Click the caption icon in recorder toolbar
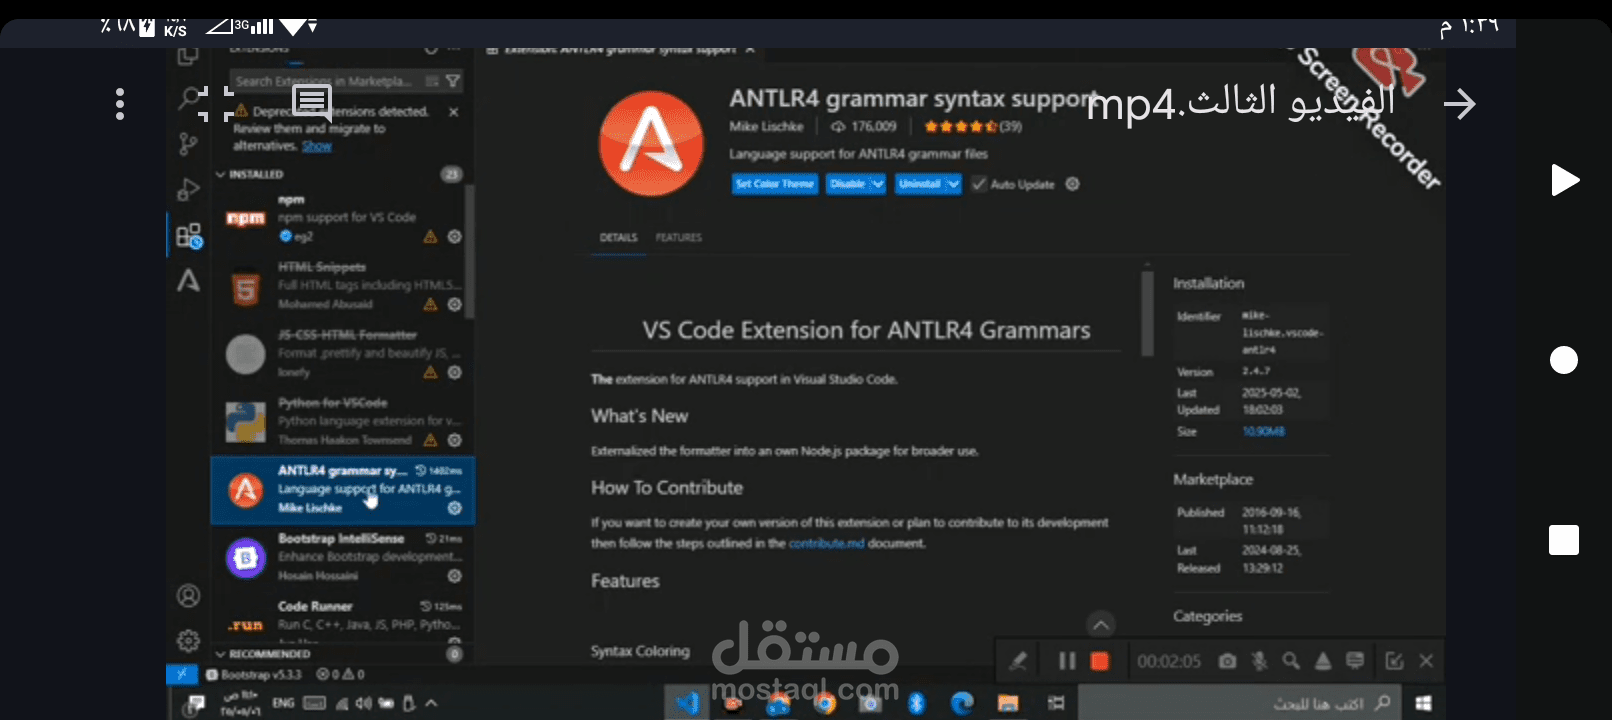The width and height of the screenshot is (1612, 720). [1355, 661]
